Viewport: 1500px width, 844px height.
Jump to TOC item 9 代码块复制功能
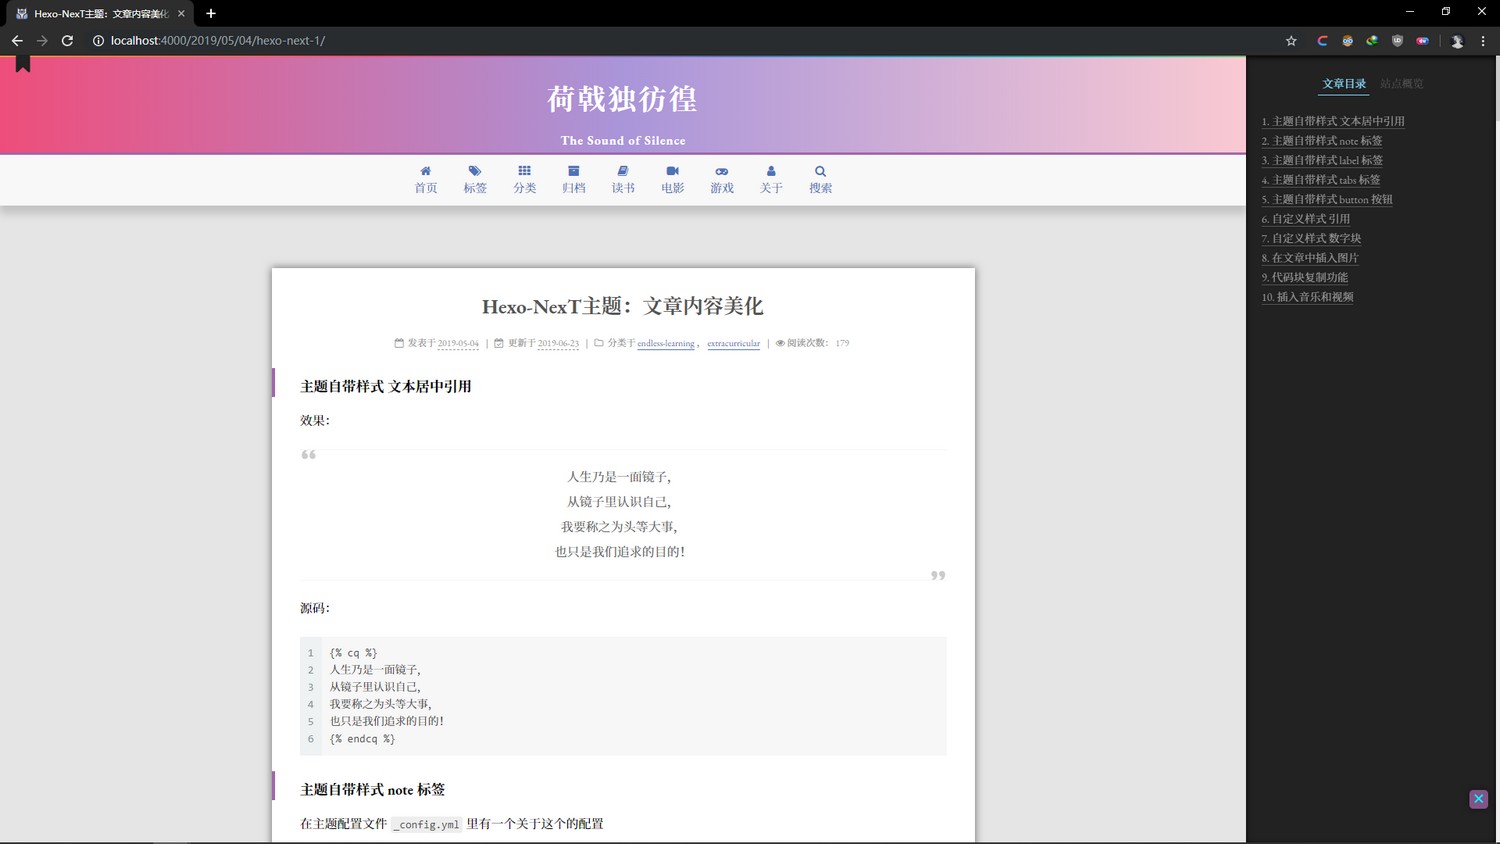[1305, 277]
